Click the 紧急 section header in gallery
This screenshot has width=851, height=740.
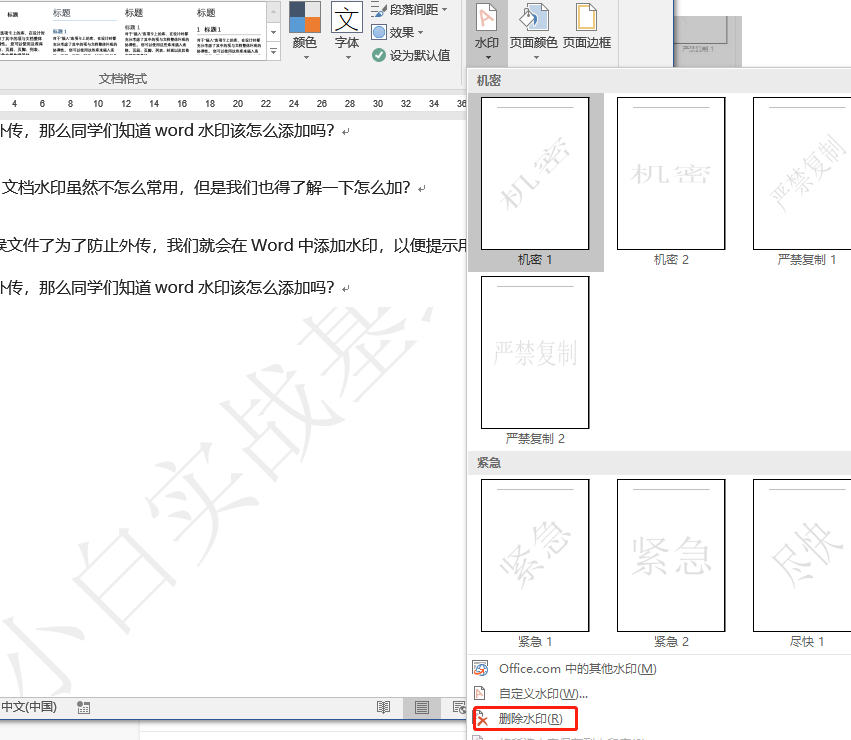click(488, 463)
